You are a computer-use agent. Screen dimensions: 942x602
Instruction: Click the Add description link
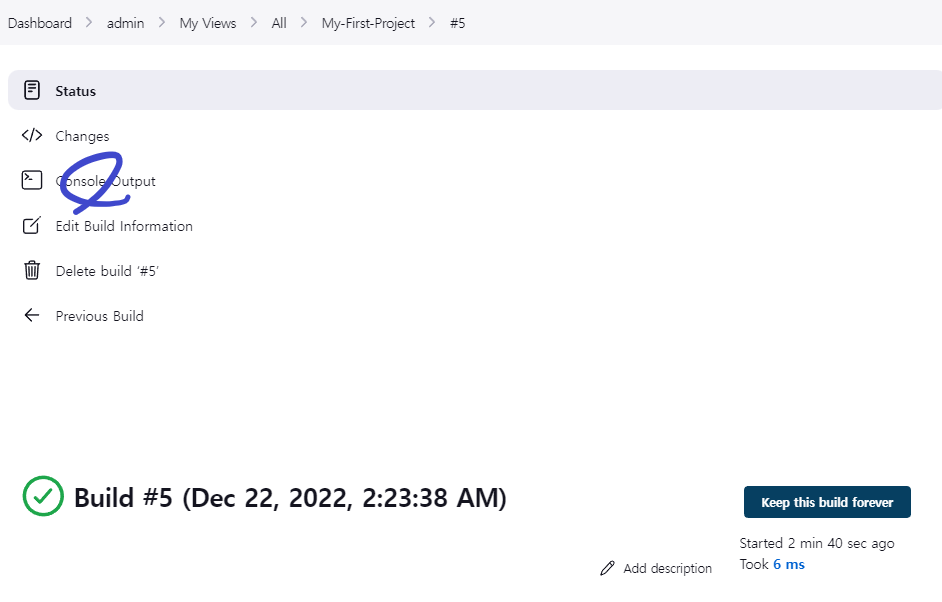[667, 568]
